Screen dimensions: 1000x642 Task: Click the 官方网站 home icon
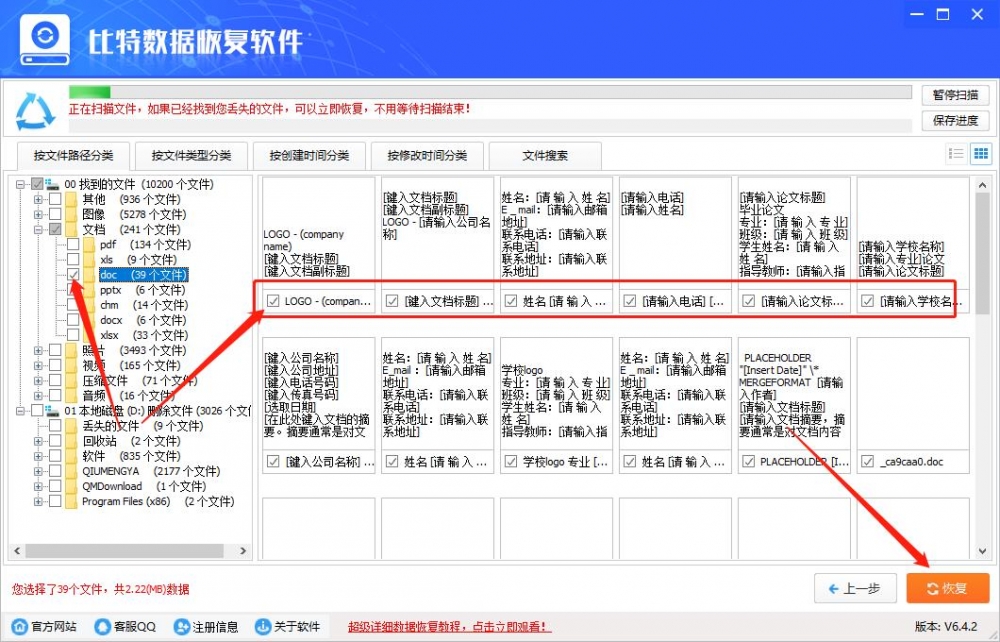click(x=20, y=626)
